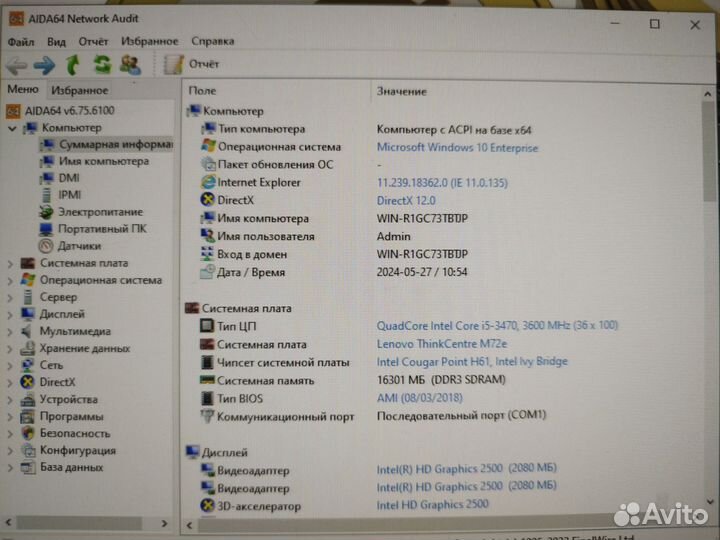Open the Microsoft Windows 10 Enterprise link

[457, 148]
